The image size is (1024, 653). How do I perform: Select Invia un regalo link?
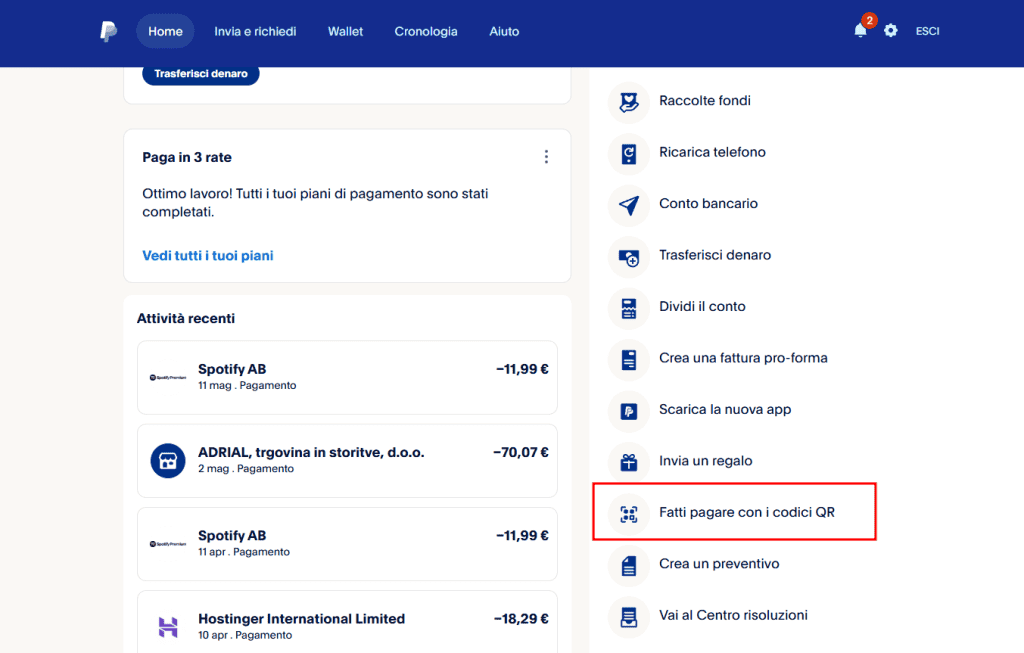705,461
